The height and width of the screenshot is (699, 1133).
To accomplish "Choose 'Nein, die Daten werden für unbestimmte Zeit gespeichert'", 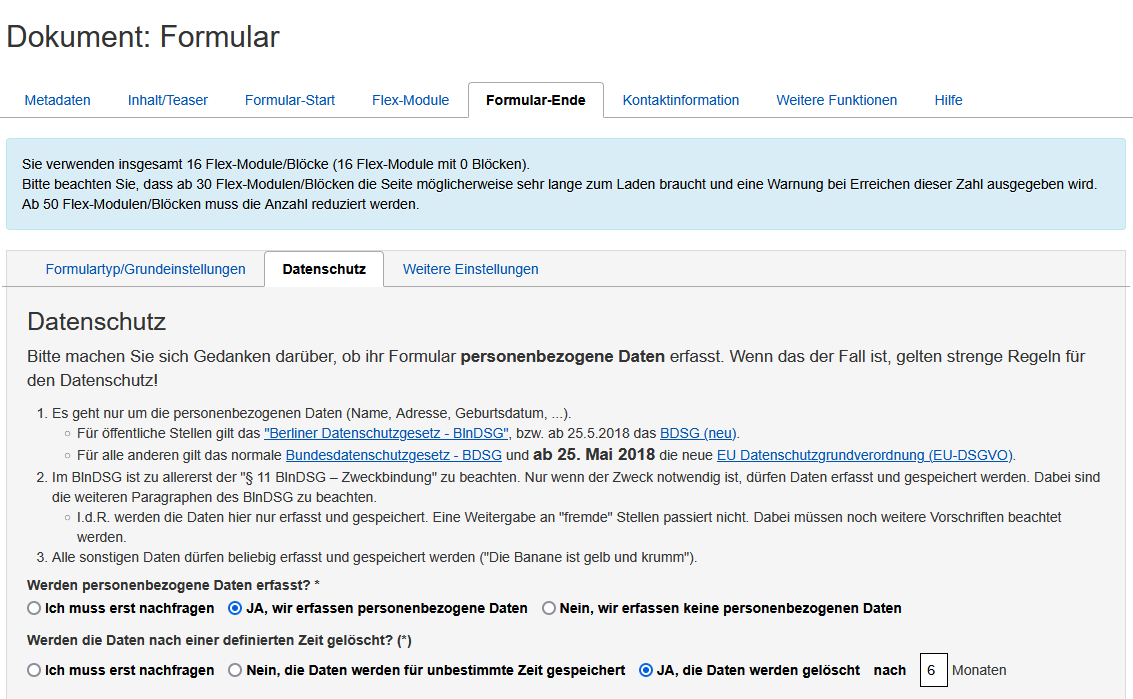I will click(x=235, y=670).
